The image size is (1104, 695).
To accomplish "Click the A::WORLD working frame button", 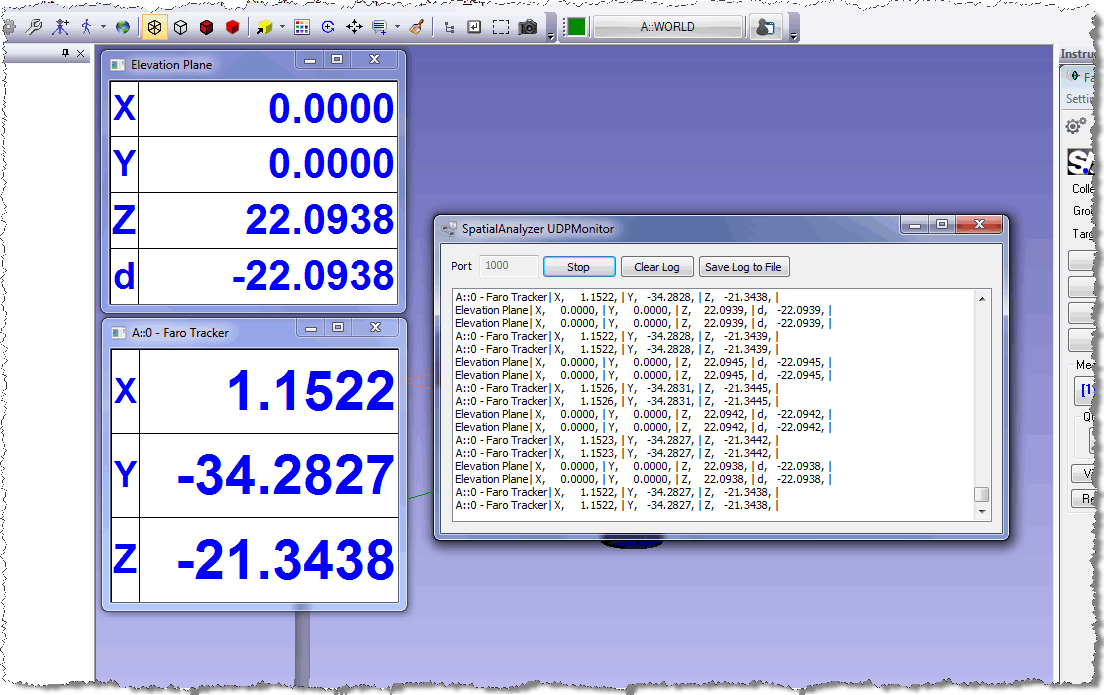I will tap(667, 27).
